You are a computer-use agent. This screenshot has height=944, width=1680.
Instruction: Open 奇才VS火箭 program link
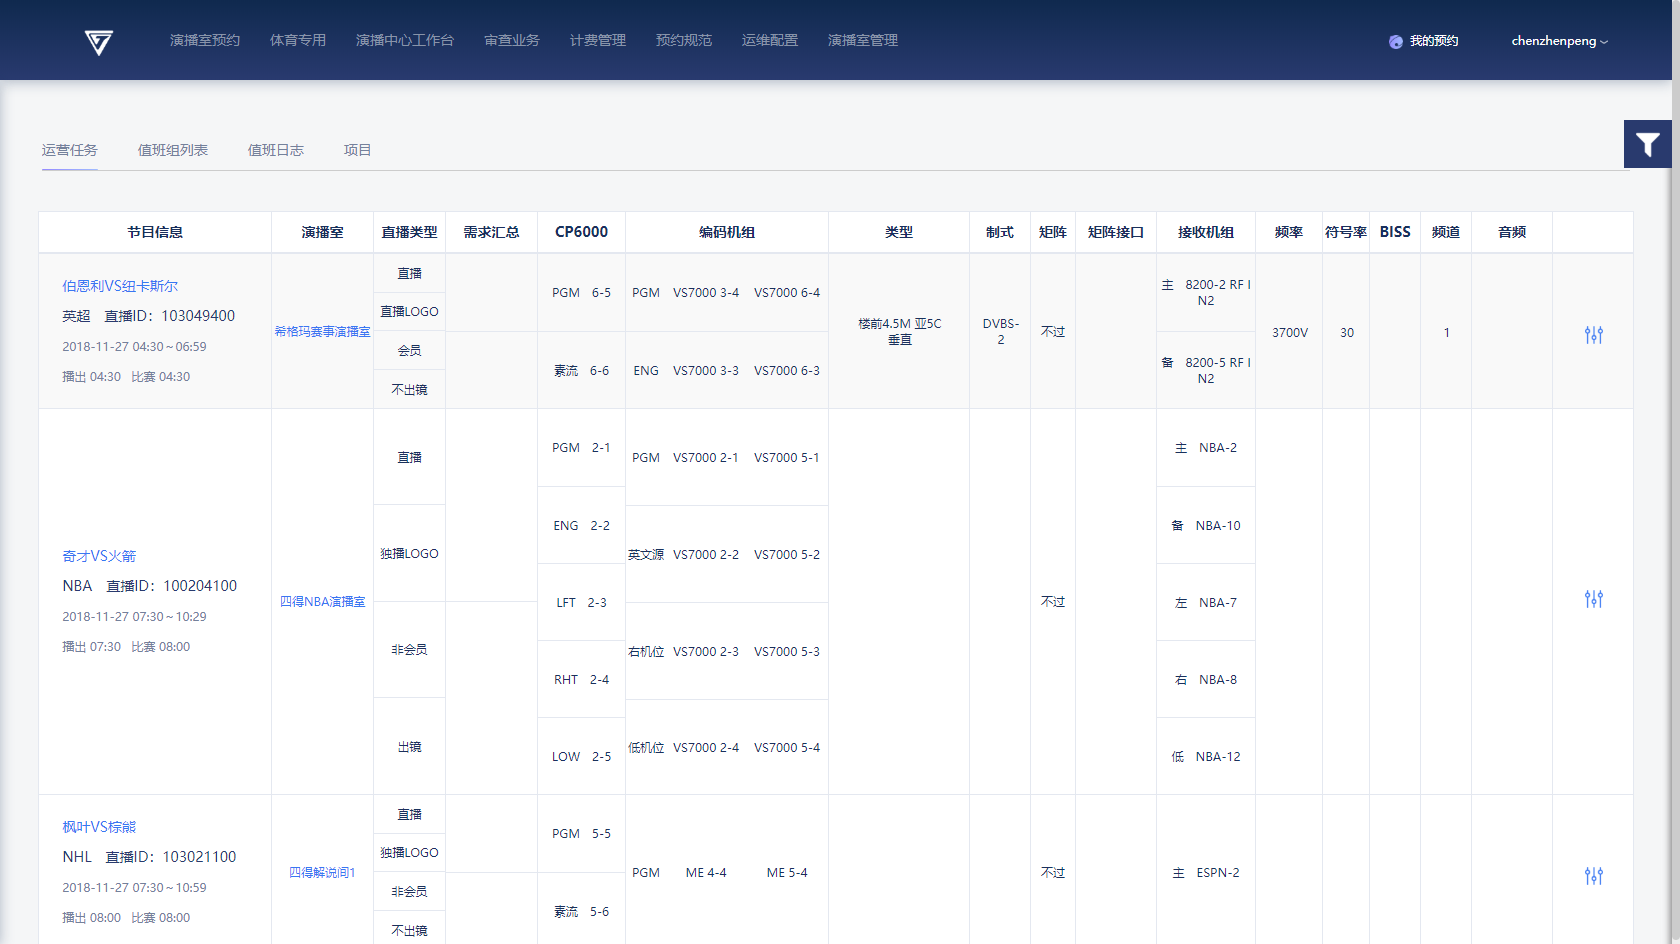coord(99,556)
